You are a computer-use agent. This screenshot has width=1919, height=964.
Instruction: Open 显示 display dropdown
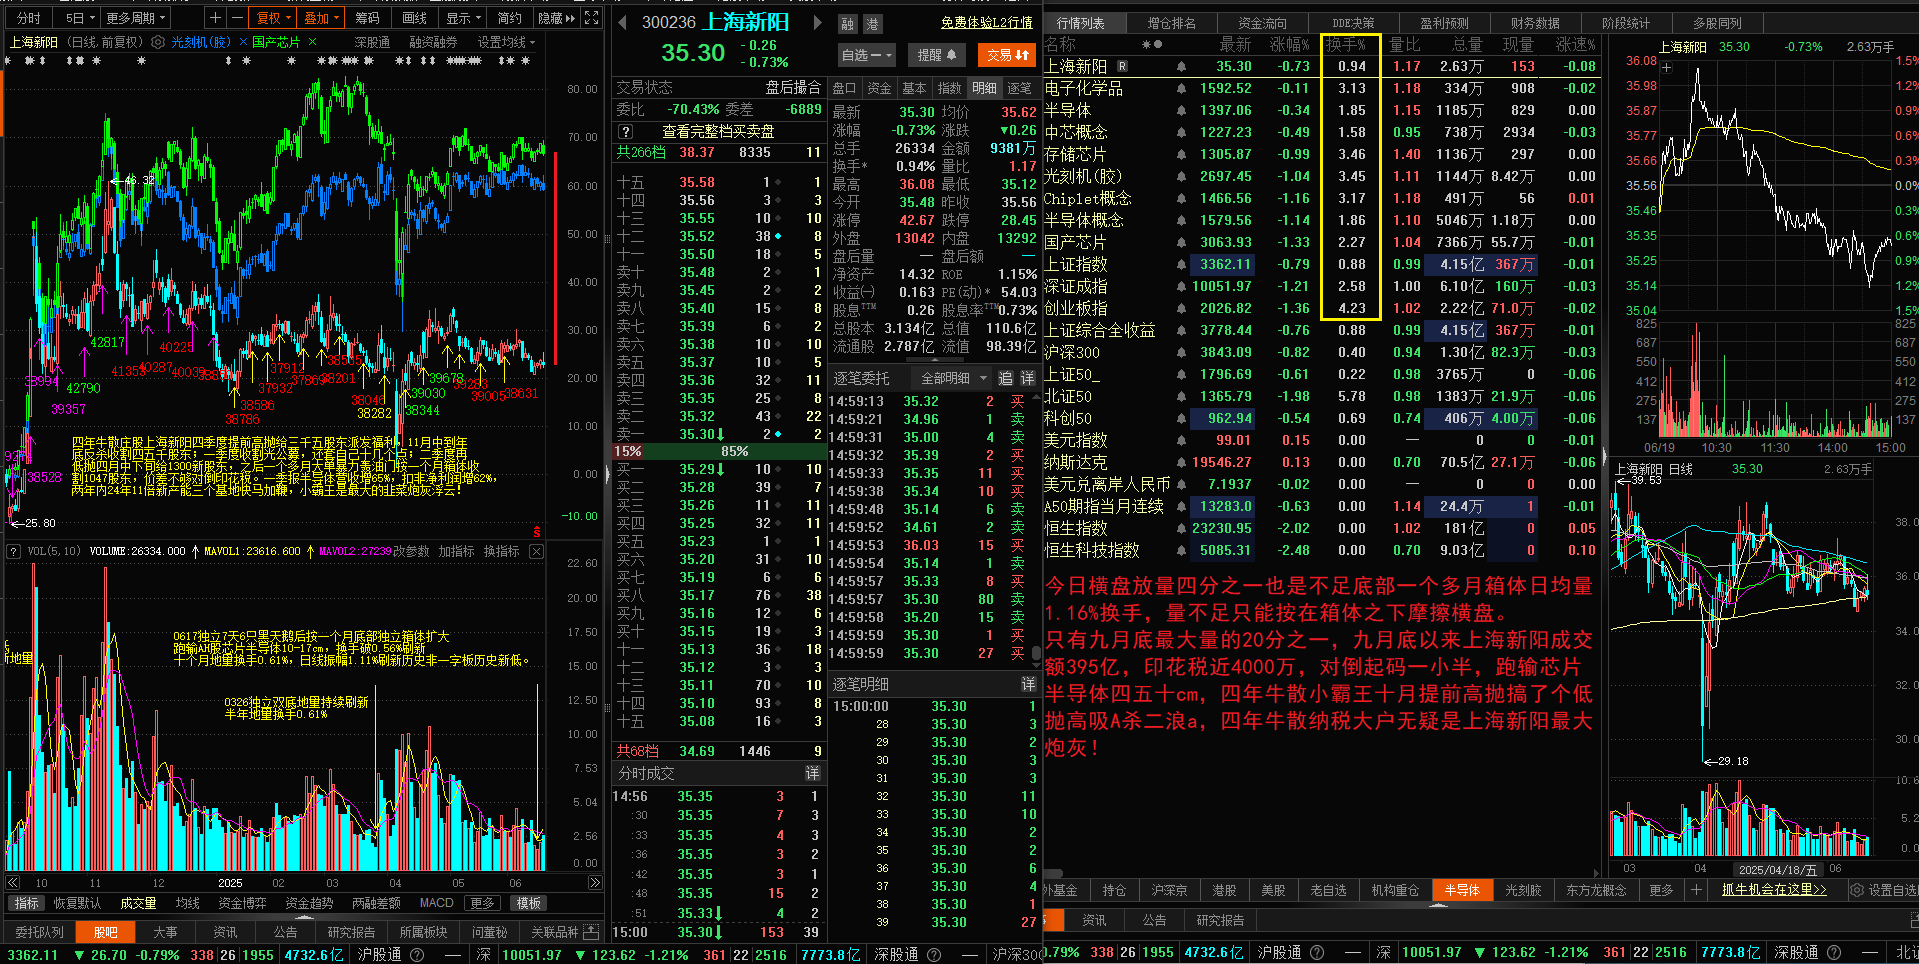464,18
